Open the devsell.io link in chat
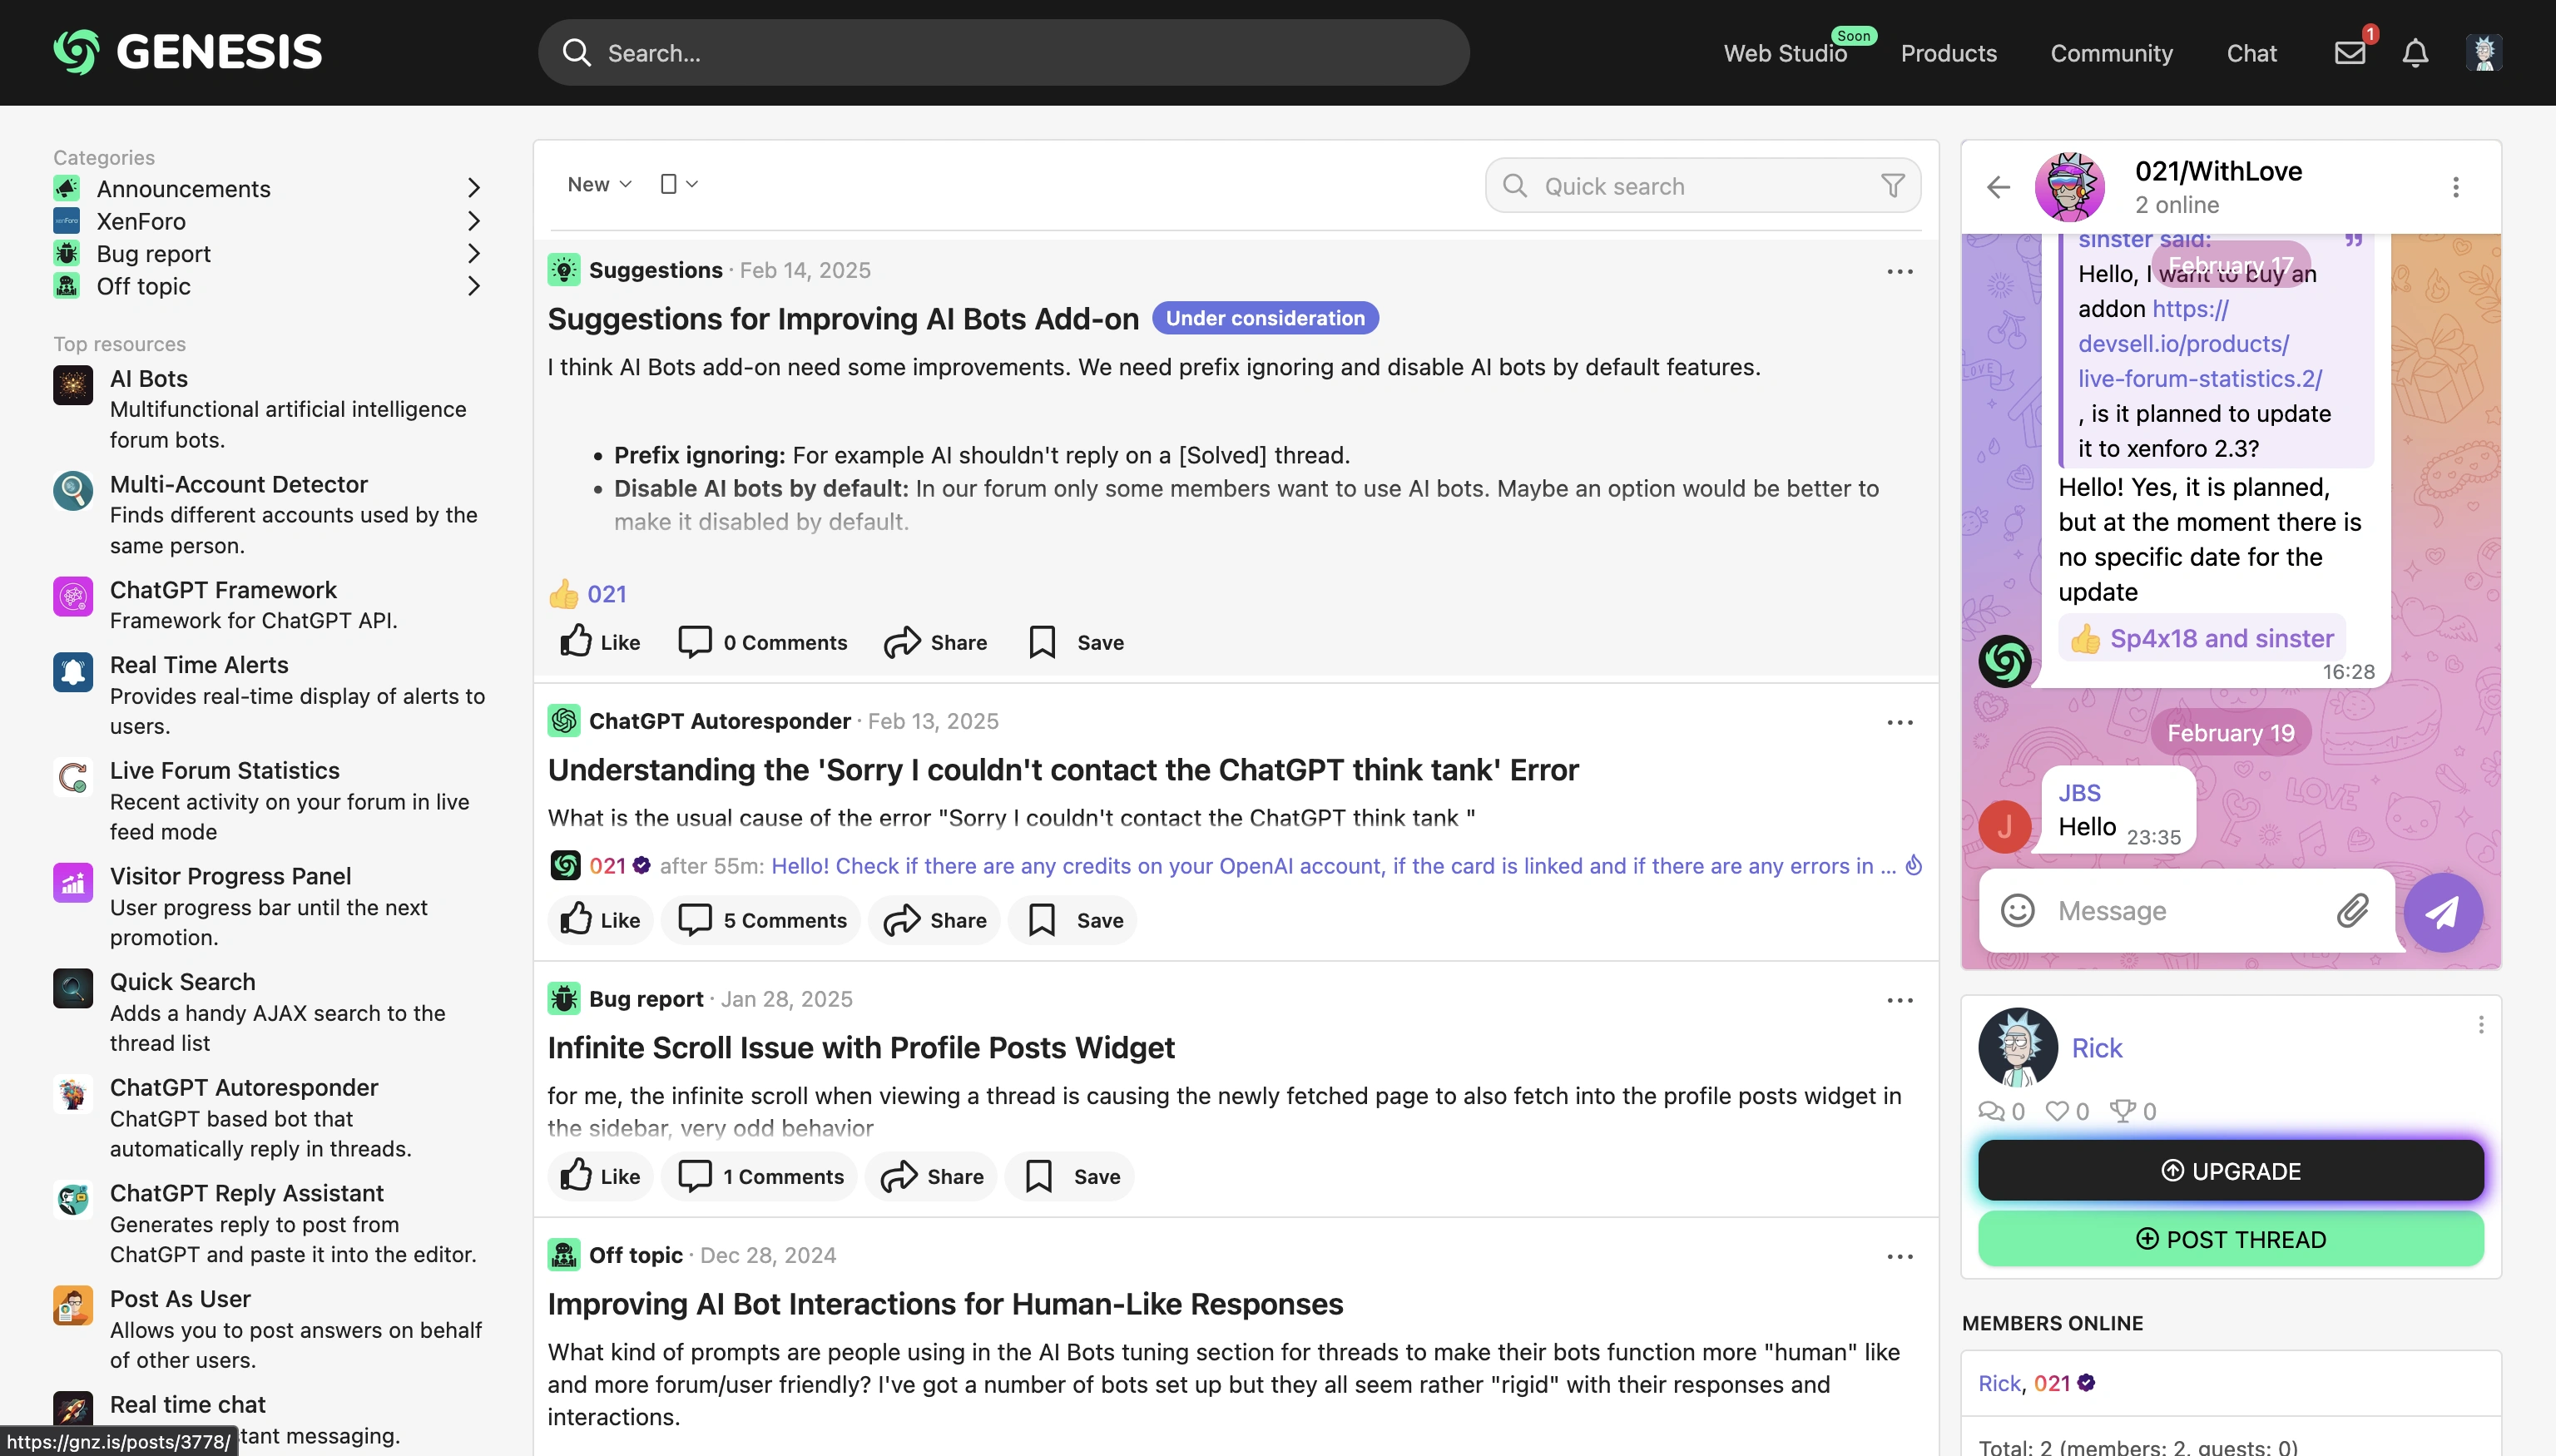The image size is (2556, 1456). click(2200, 344)
